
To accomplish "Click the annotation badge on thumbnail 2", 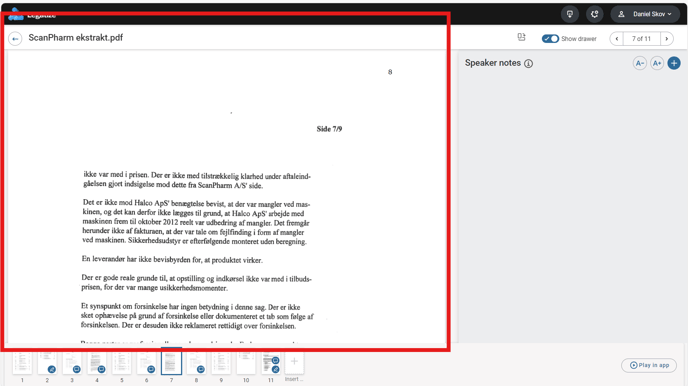I will [52, 369].
